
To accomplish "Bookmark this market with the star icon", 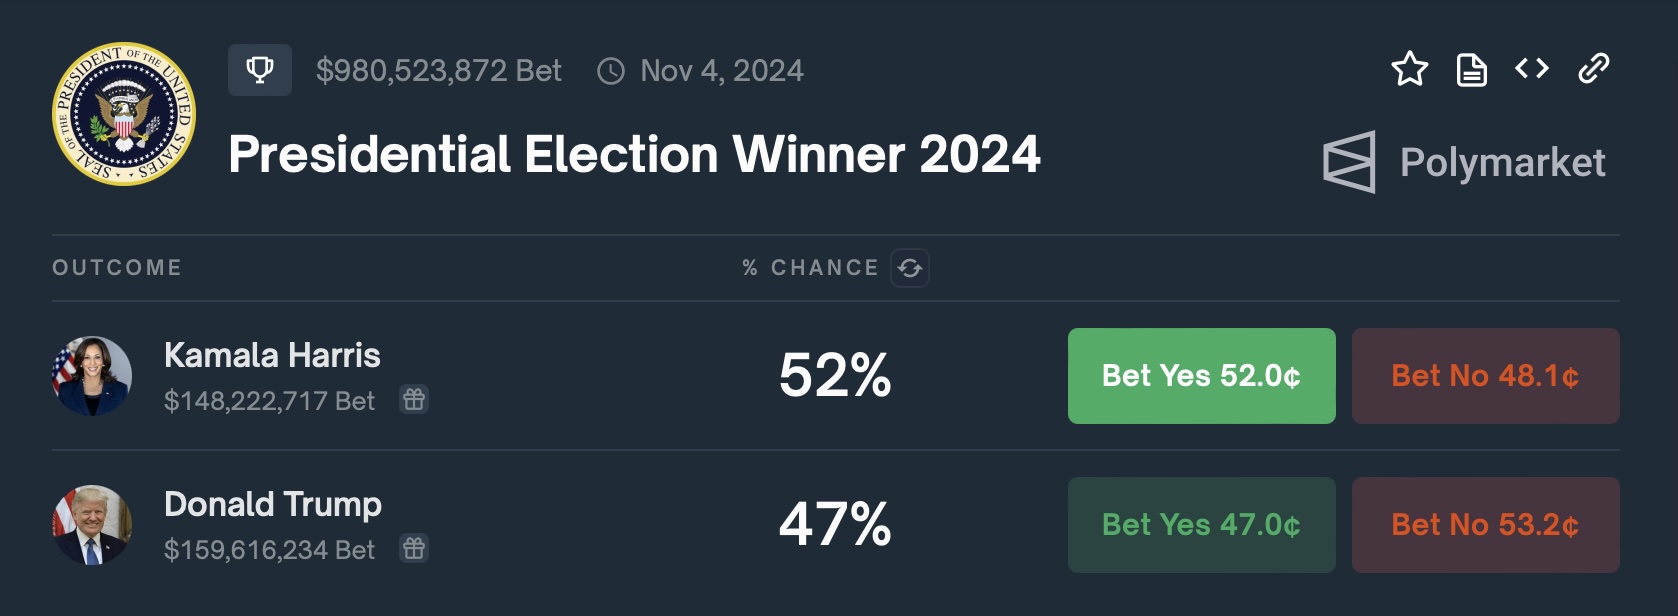I will tap(1409, 69).
